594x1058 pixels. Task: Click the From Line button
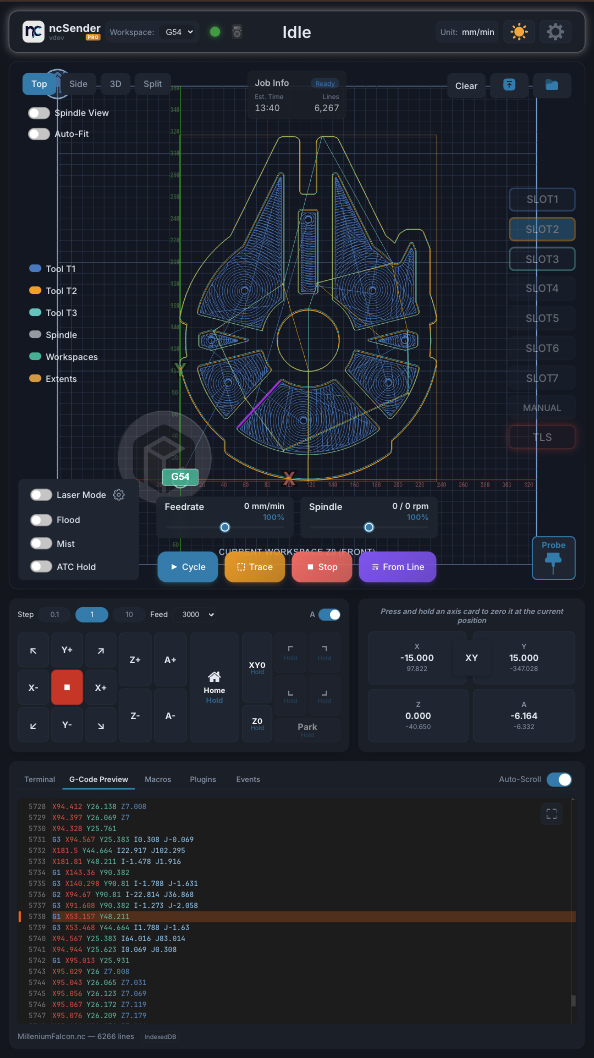398,567
